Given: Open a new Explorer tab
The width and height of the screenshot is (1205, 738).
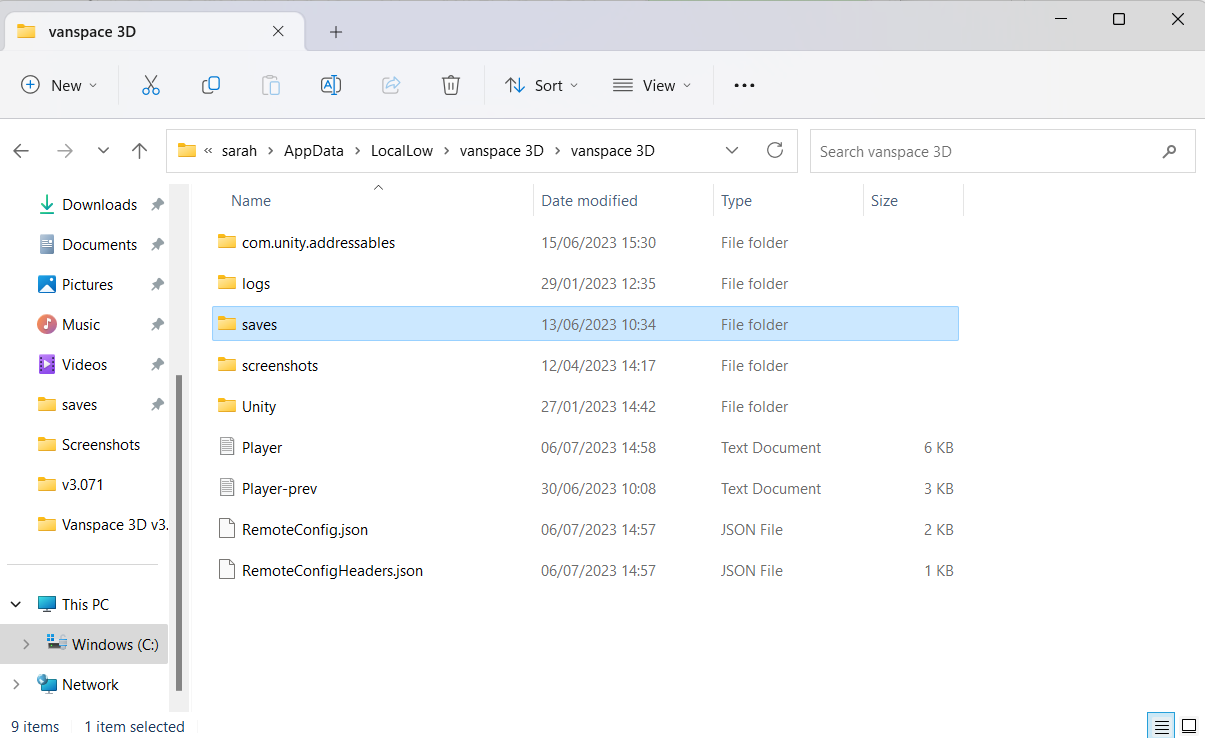Looking at the screenshot, I should pos(335,31).
